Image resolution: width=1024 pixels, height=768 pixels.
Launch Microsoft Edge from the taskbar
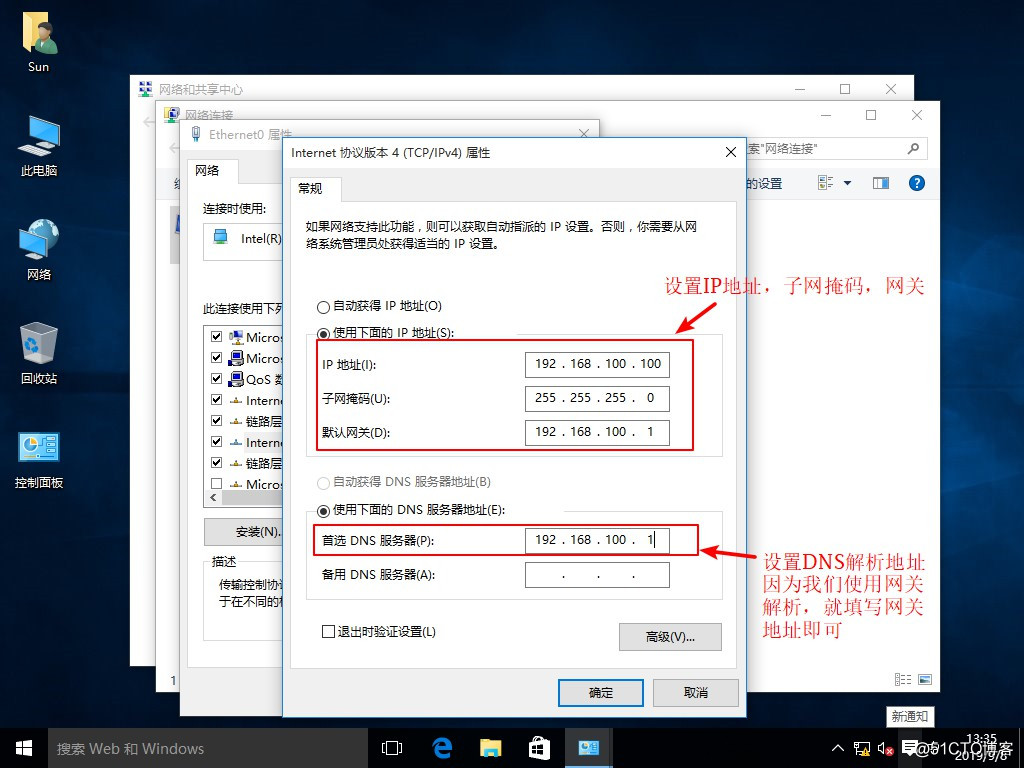[442, 747]
